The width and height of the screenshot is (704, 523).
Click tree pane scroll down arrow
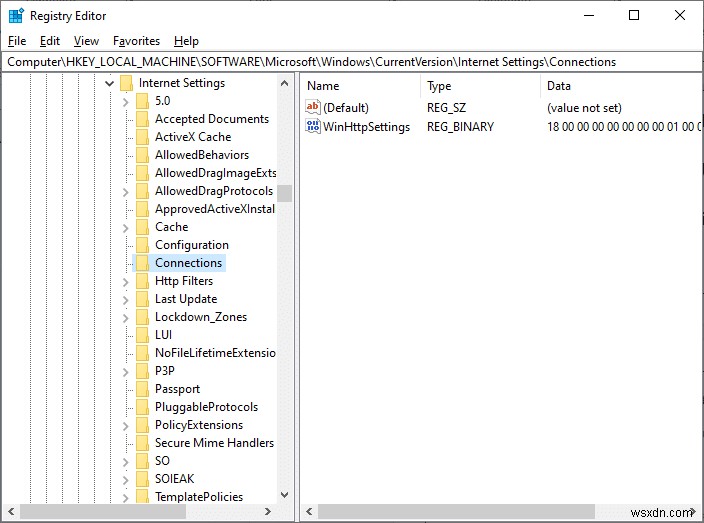click(x=284, y=495)
